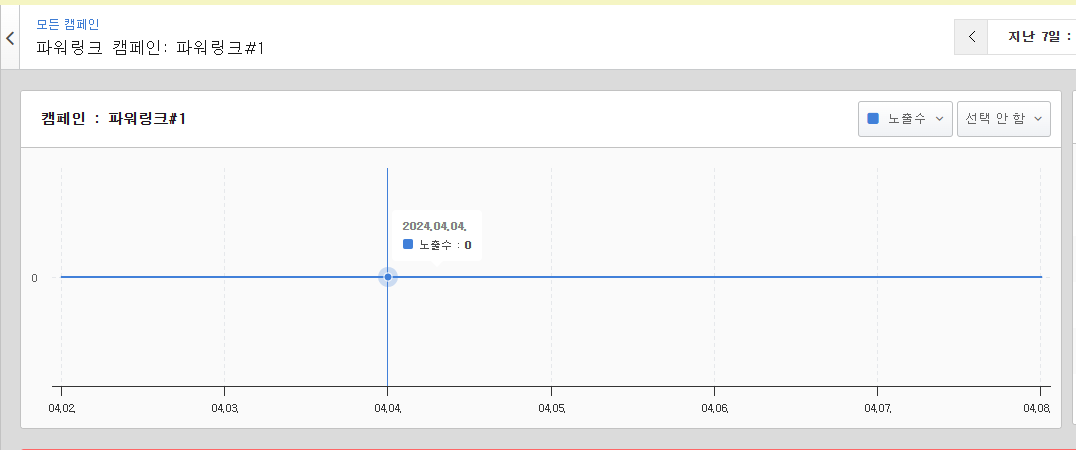Click the 04.02. x-axis date label
1076x450 pixels.
(62, 408)
